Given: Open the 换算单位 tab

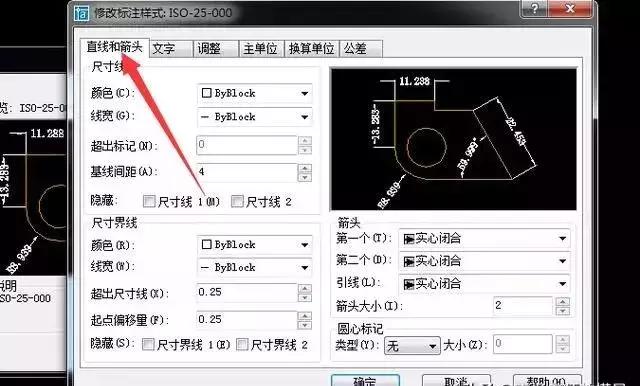Looking at the screenshot, I should [x=311, y=49].
